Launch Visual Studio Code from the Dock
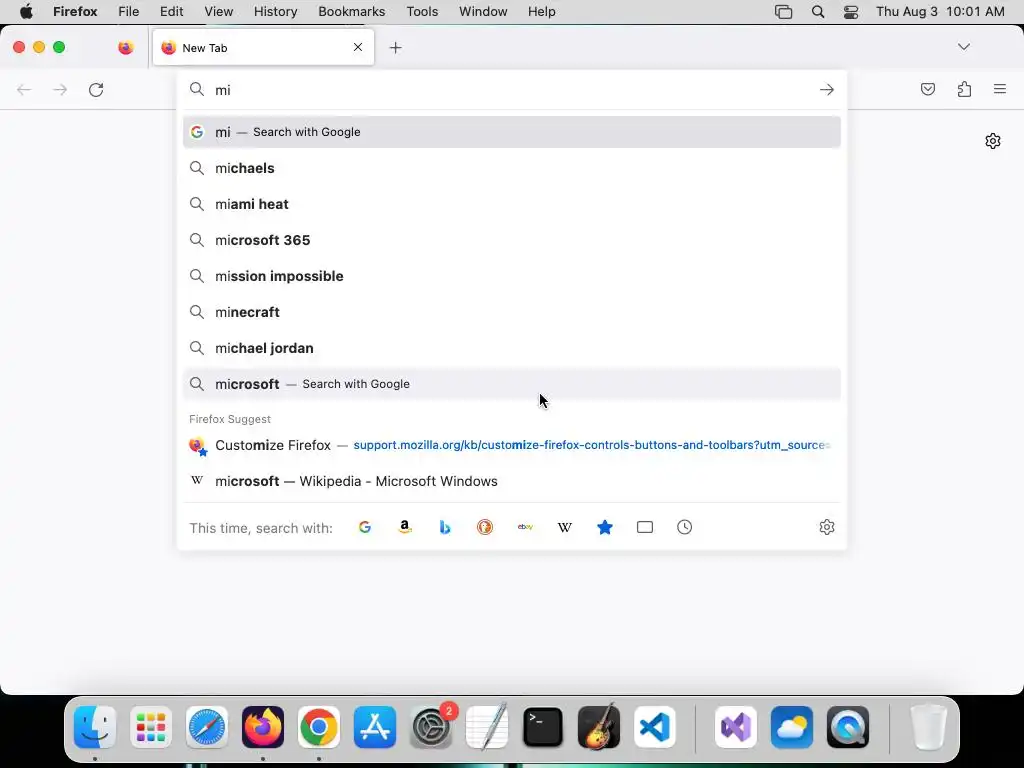 point(655,727)
